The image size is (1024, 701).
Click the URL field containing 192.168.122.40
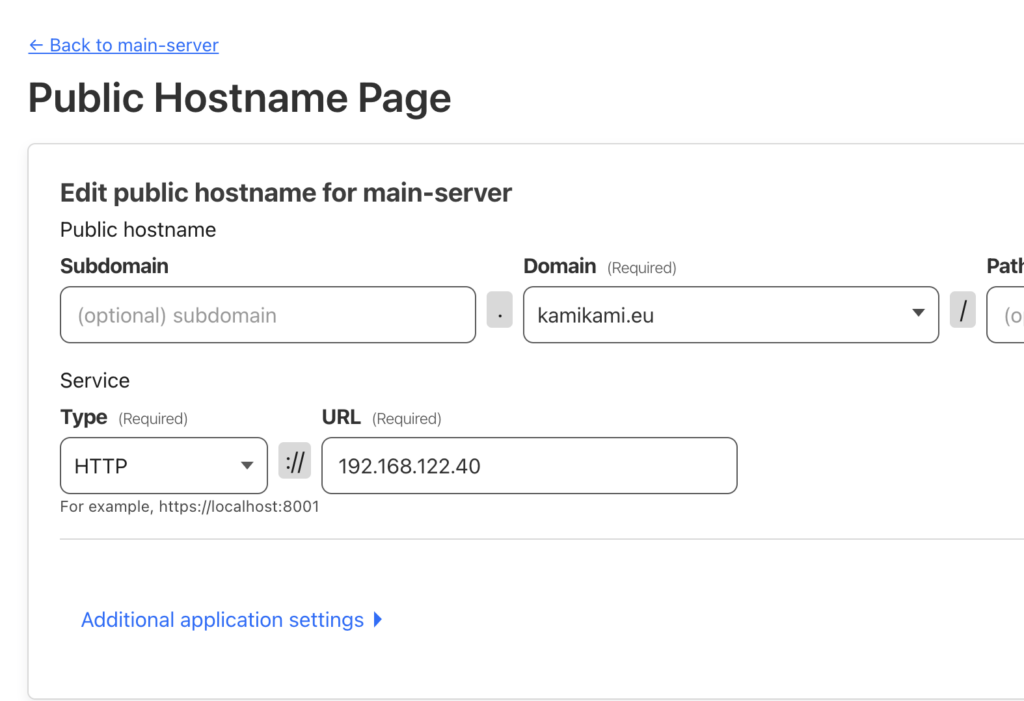pos(530,466)
